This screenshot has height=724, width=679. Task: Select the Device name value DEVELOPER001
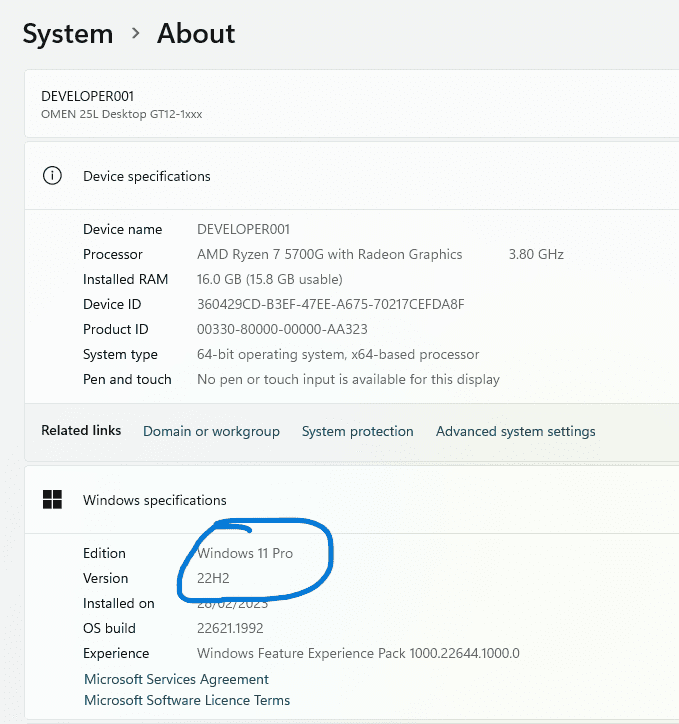click(x=243, y=229)
